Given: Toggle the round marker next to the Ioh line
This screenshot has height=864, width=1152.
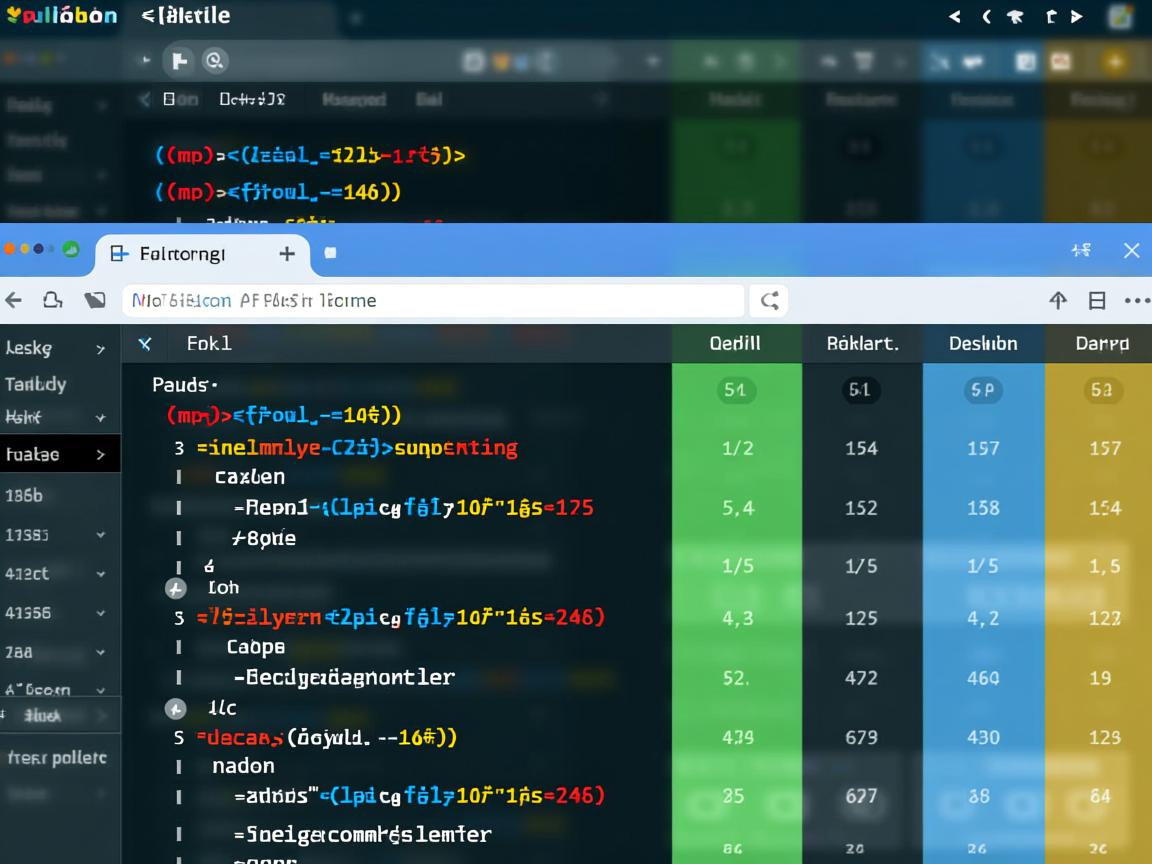Looking at the screenshot, I should (x=175, y=589).
